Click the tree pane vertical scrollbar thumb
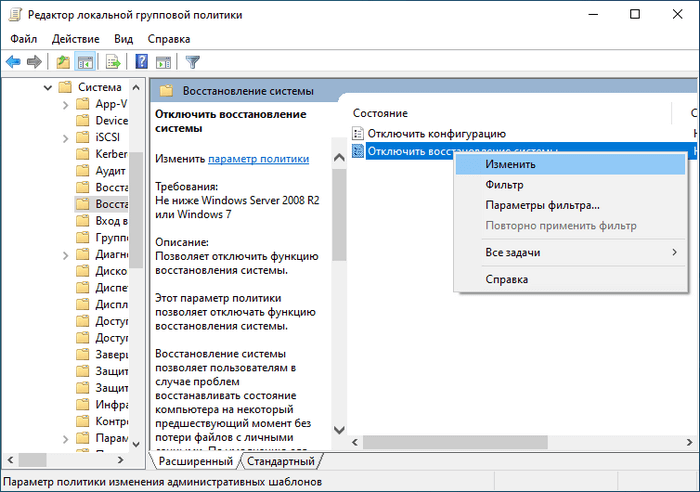Image resolution: width=700 pixels, height=492 pixels. click(136, 210)
